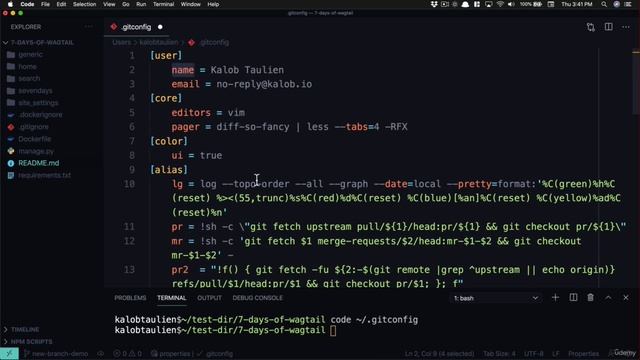Click remote window indicator in status bar
This screenshot has width=640, height=360.
coord(9,353)
